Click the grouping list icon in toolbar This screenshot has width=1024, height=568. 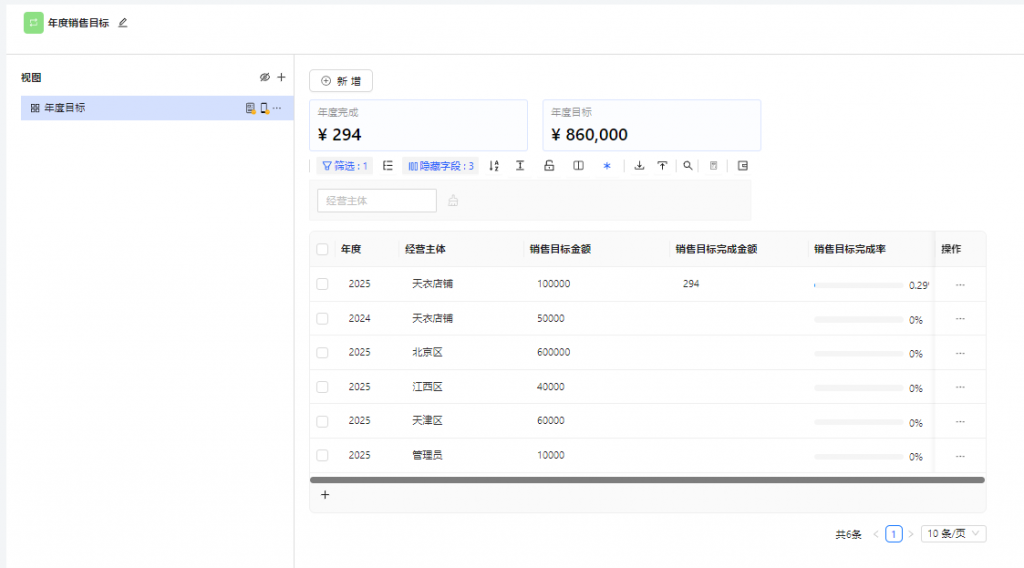388,166
